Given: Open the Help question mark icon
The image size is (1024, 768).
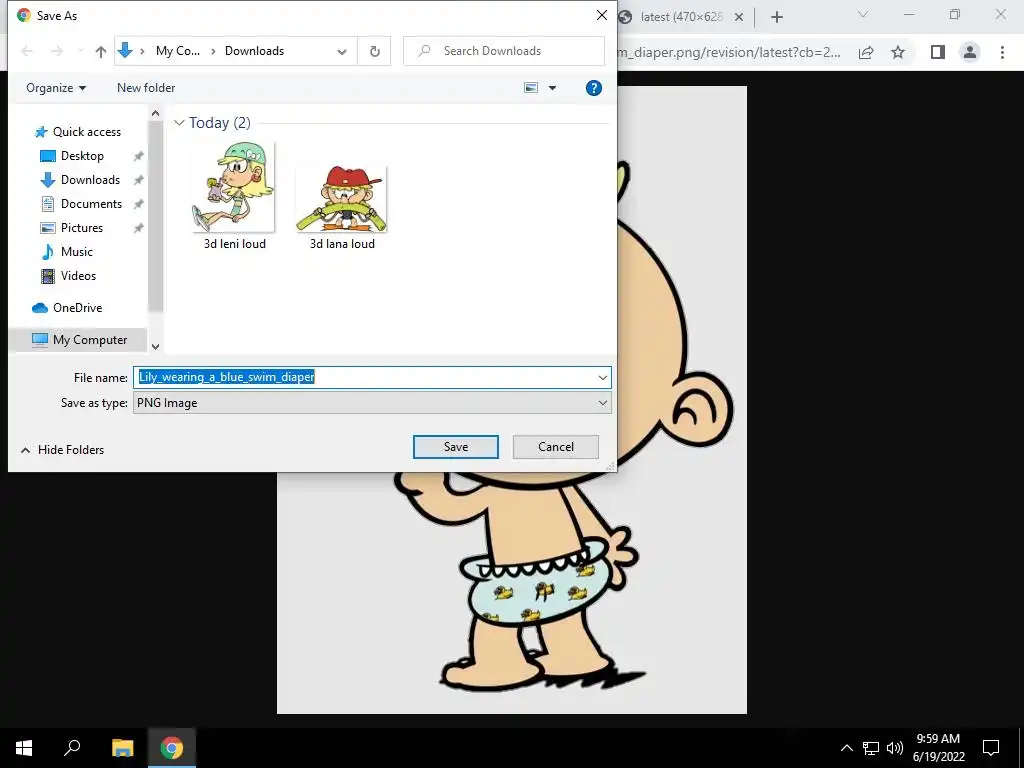Looking at the screenshot, I should [594, 88].
